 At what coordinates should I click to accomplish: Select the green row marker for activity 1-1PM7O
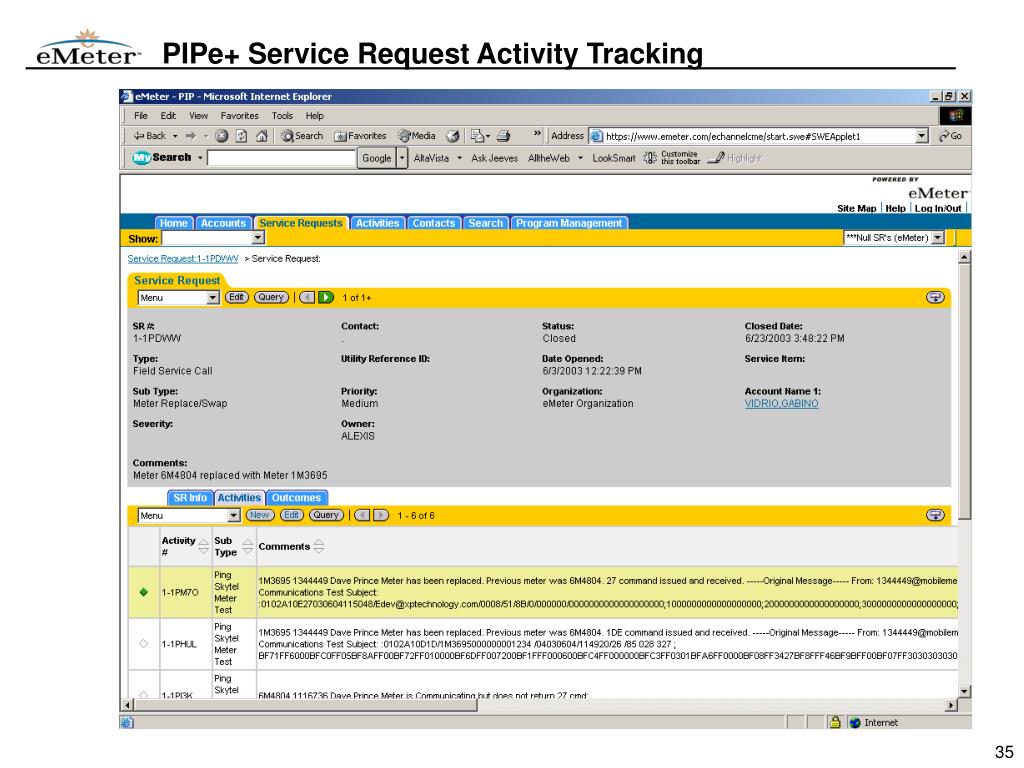tap(144, 592)
